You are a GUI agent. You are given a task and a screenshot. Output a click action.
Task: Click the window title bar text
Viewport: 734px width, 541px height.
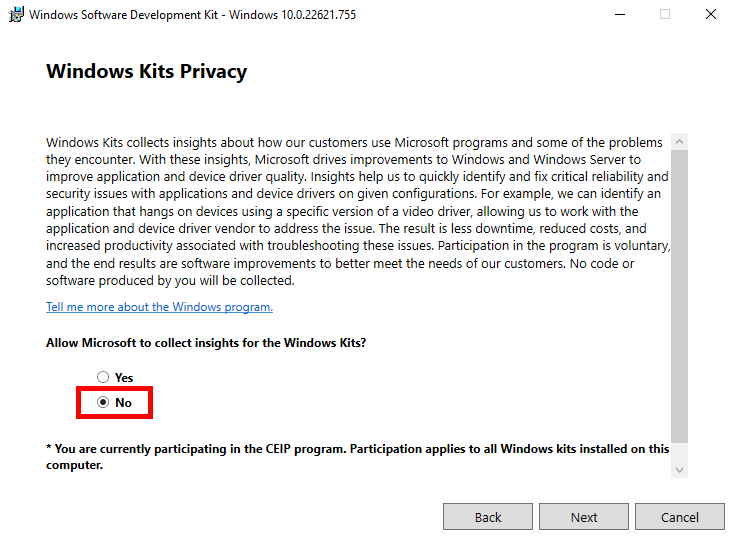[x=192, y=15]
